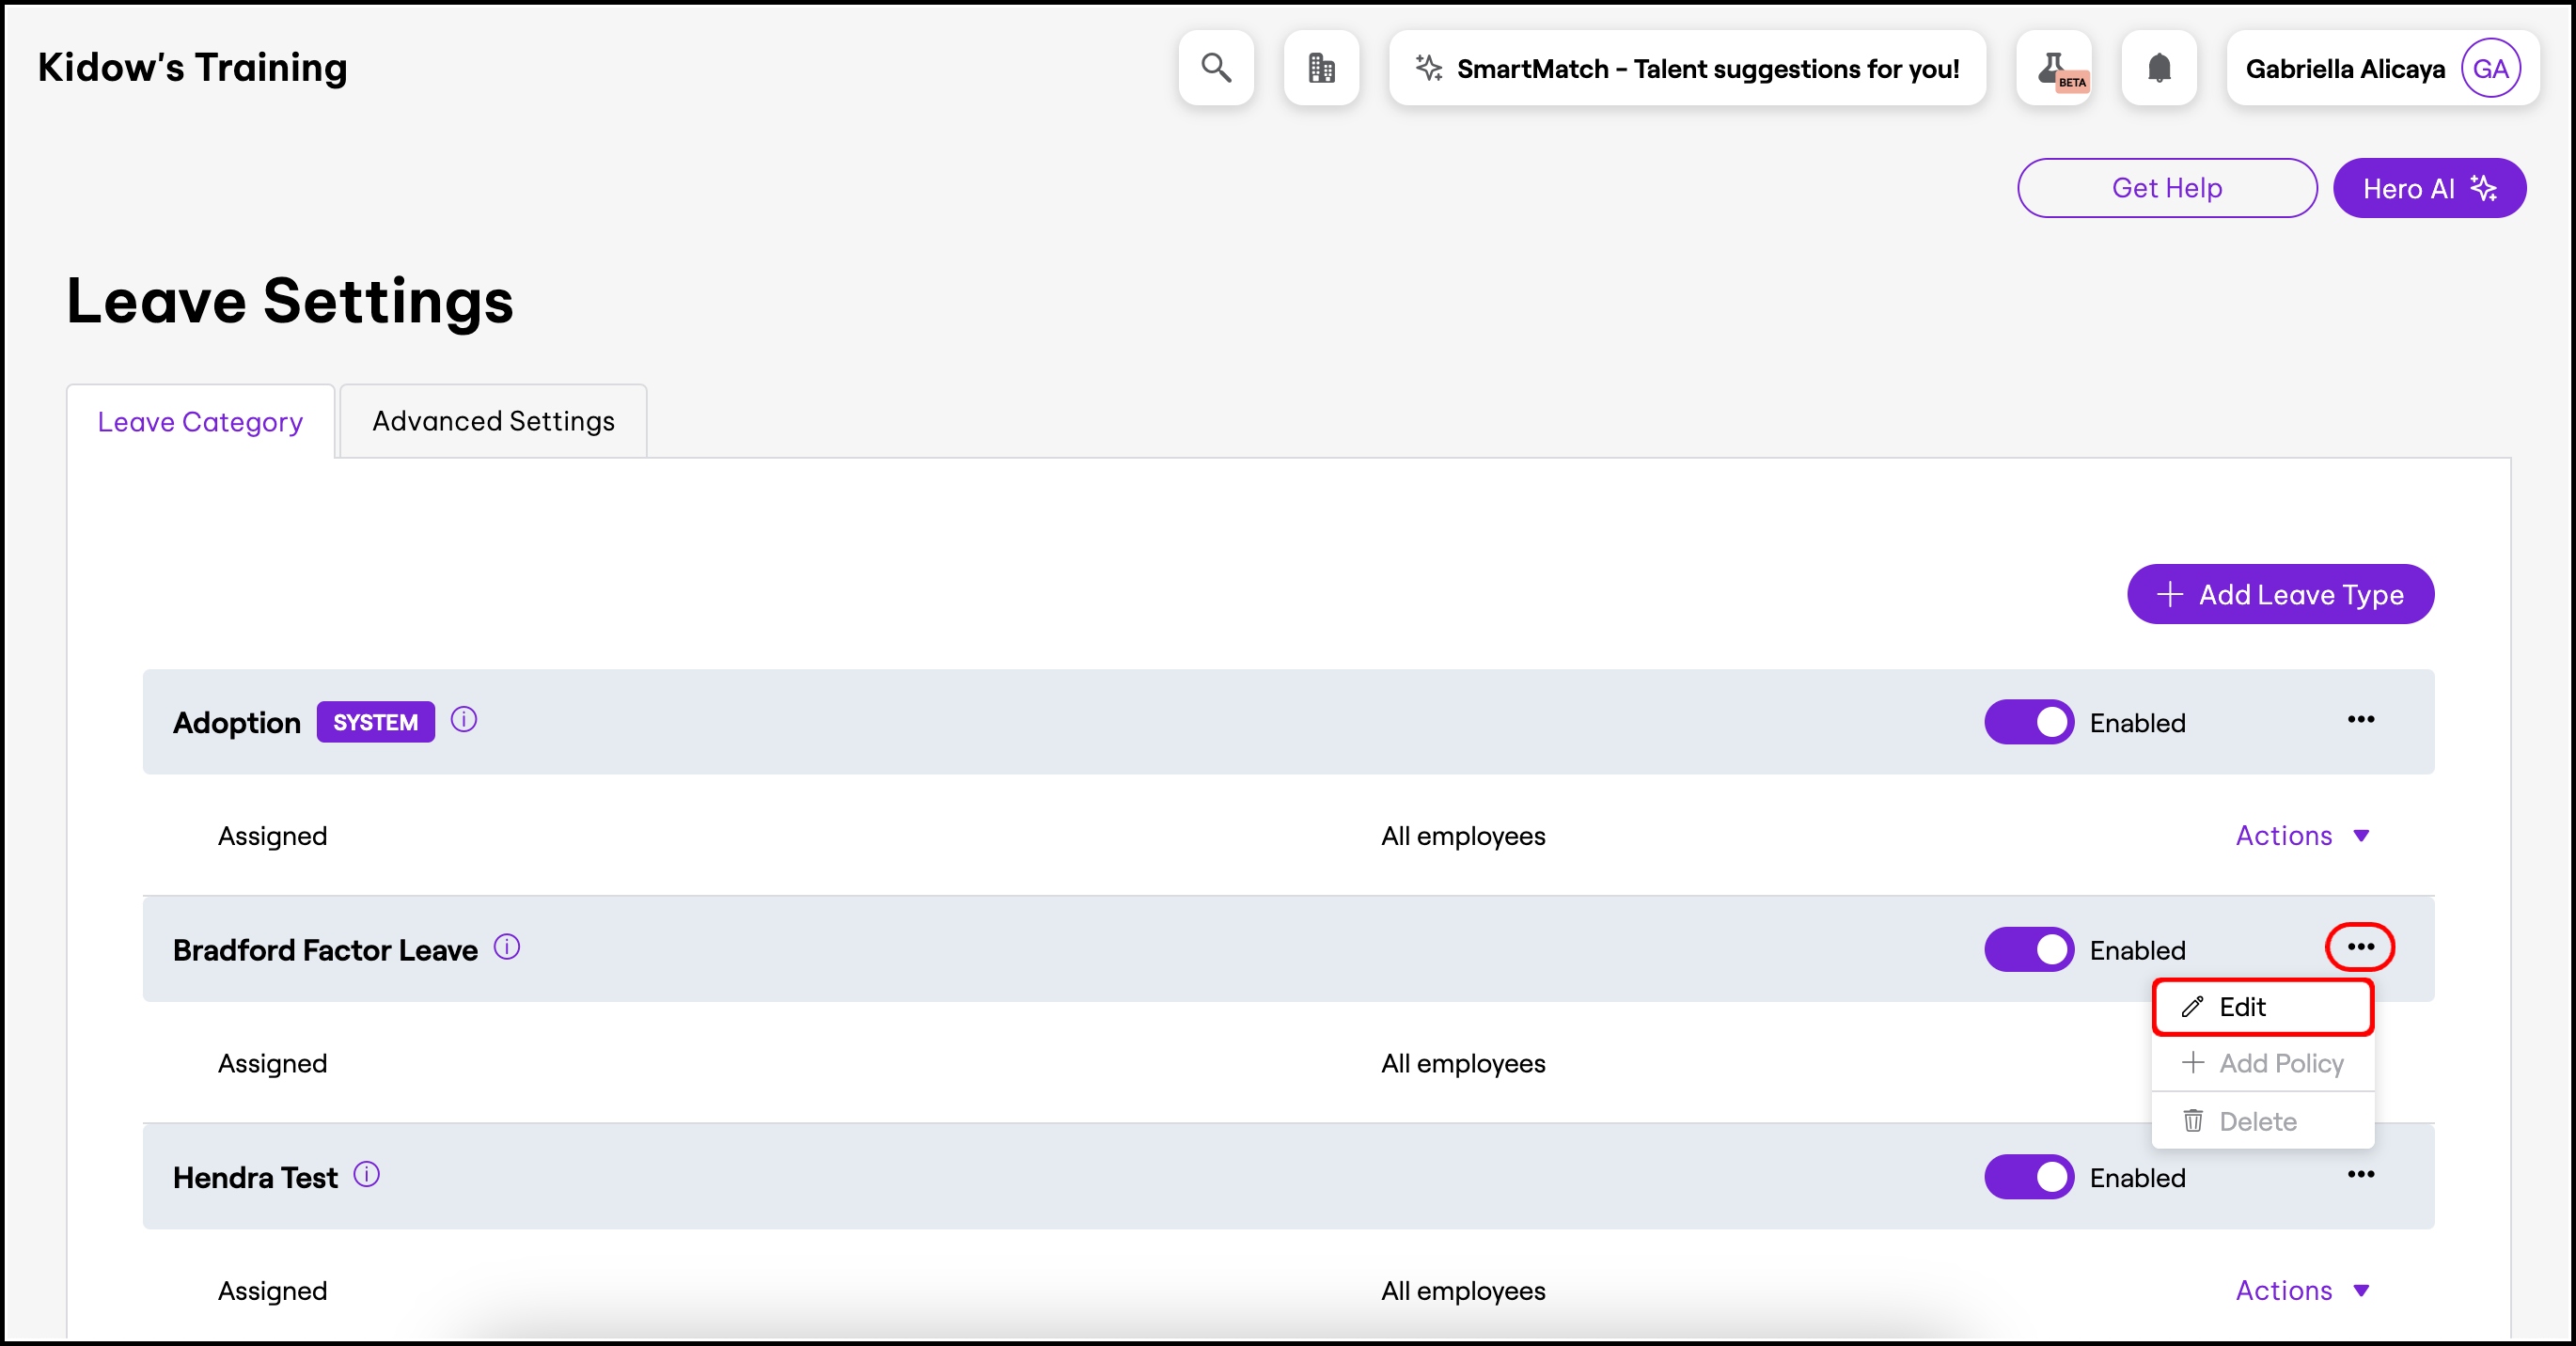Open the three-dot menu for Hendra Test
The width and height of the screenshot is (2576, 1346).
pyautogui.click(x=2360, y=1175)
